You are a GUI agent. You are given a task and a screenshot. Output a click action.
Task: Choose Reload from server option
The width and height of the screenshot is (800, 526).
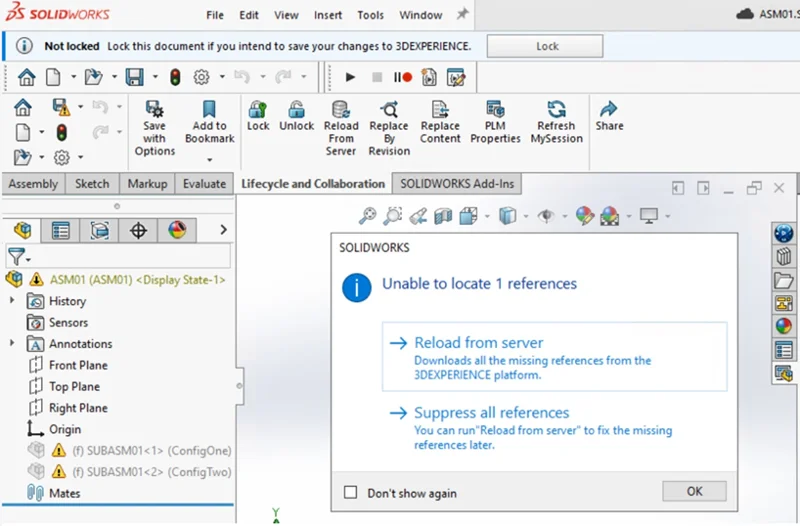[479, 343]
